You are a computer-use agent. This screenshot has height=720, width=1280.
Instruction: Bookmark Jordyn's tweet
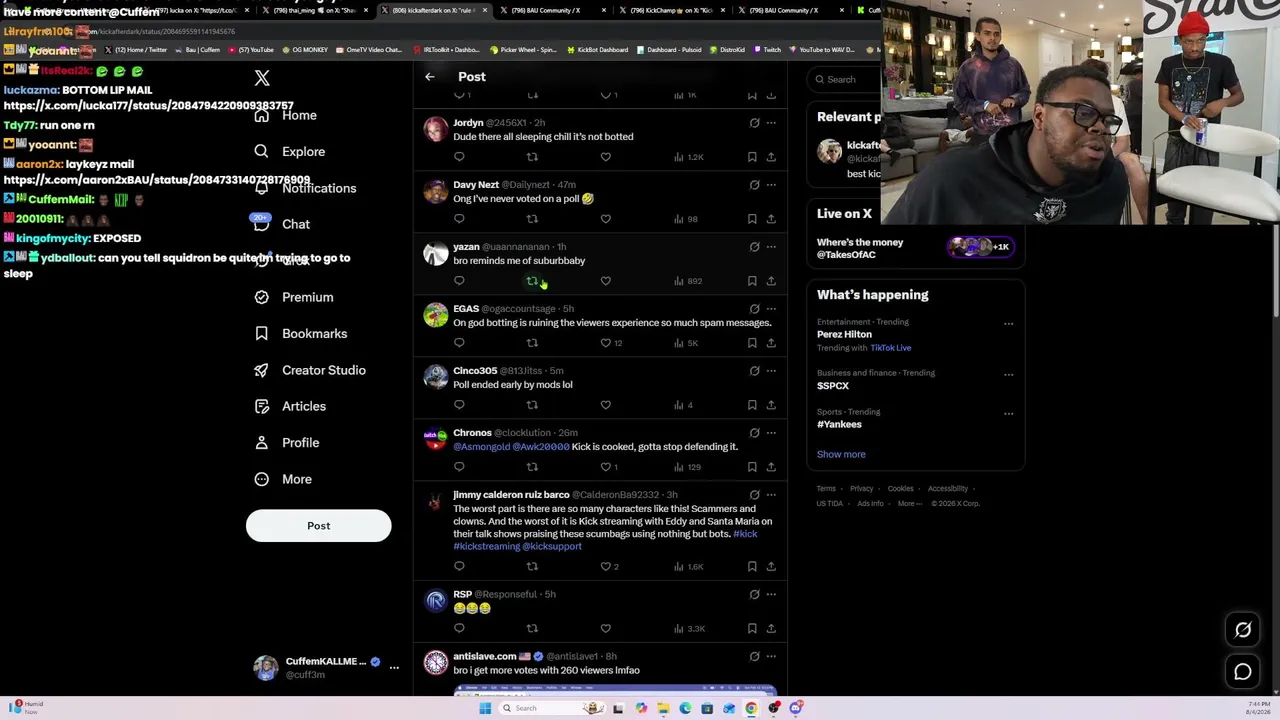pos(752,157)
